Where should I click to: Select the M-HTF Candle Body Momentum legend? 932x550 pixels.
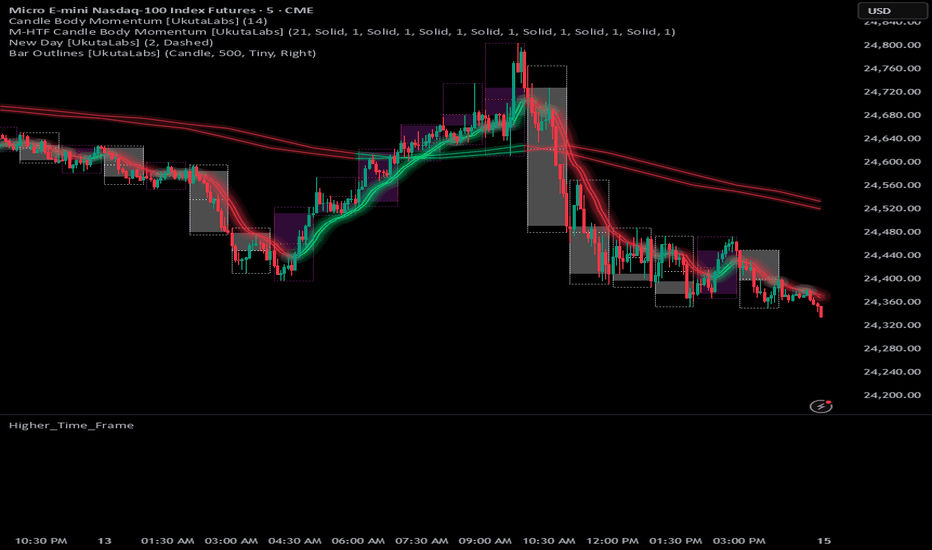point(342,32)
